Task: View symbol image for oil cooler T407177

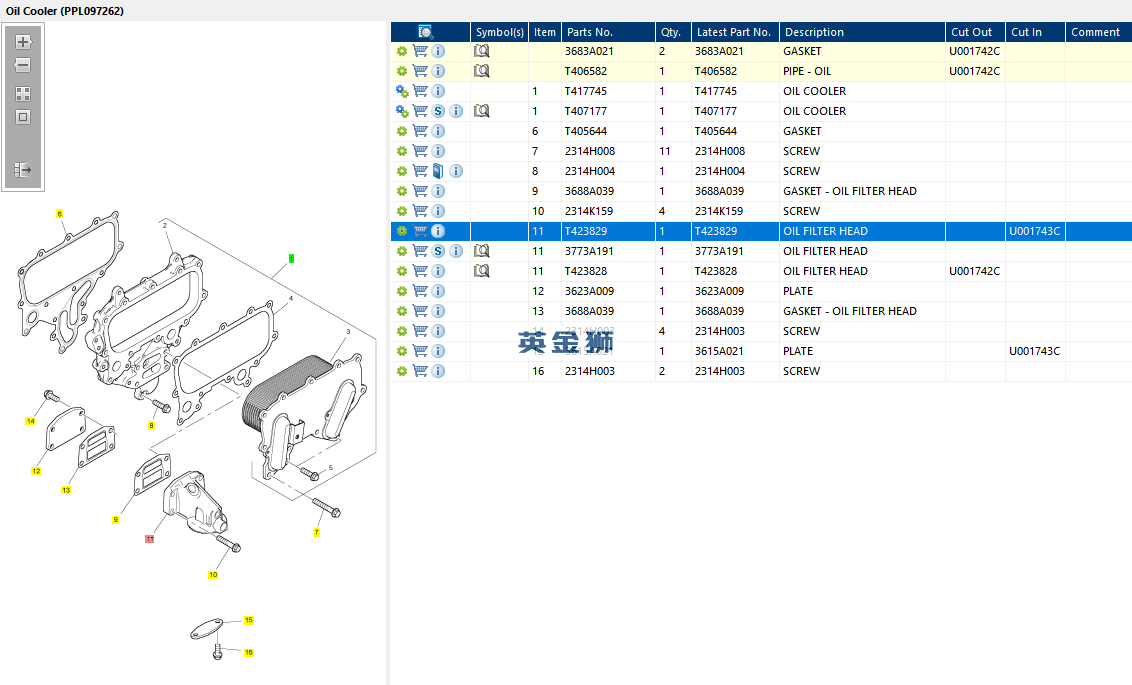Action: coord(482,111)
